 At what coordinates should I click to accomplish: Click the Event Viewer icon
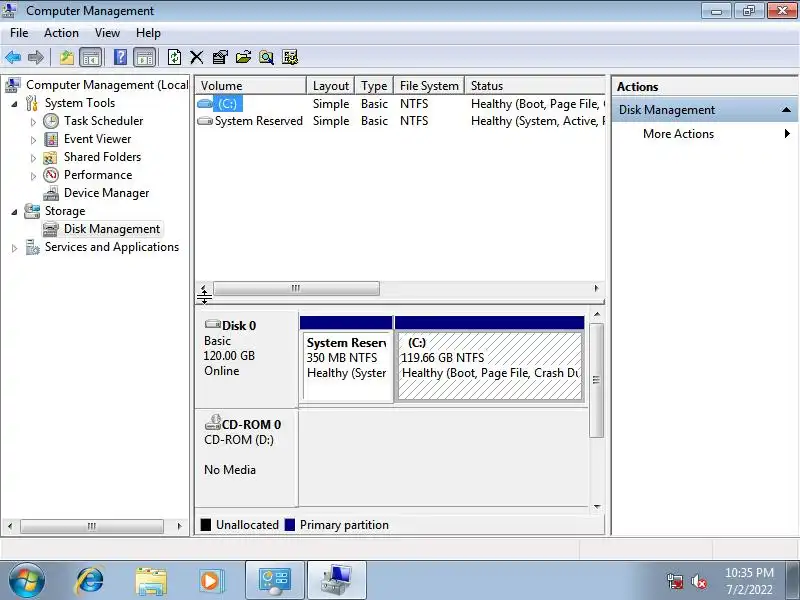pos(51,139)
